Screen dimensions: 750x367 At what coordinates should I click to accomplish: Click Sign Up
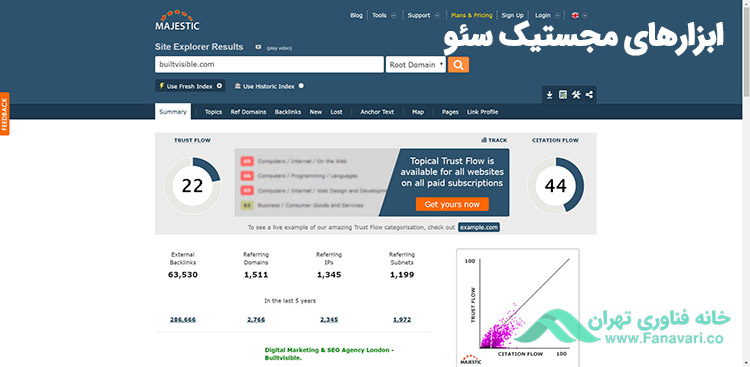512,15
